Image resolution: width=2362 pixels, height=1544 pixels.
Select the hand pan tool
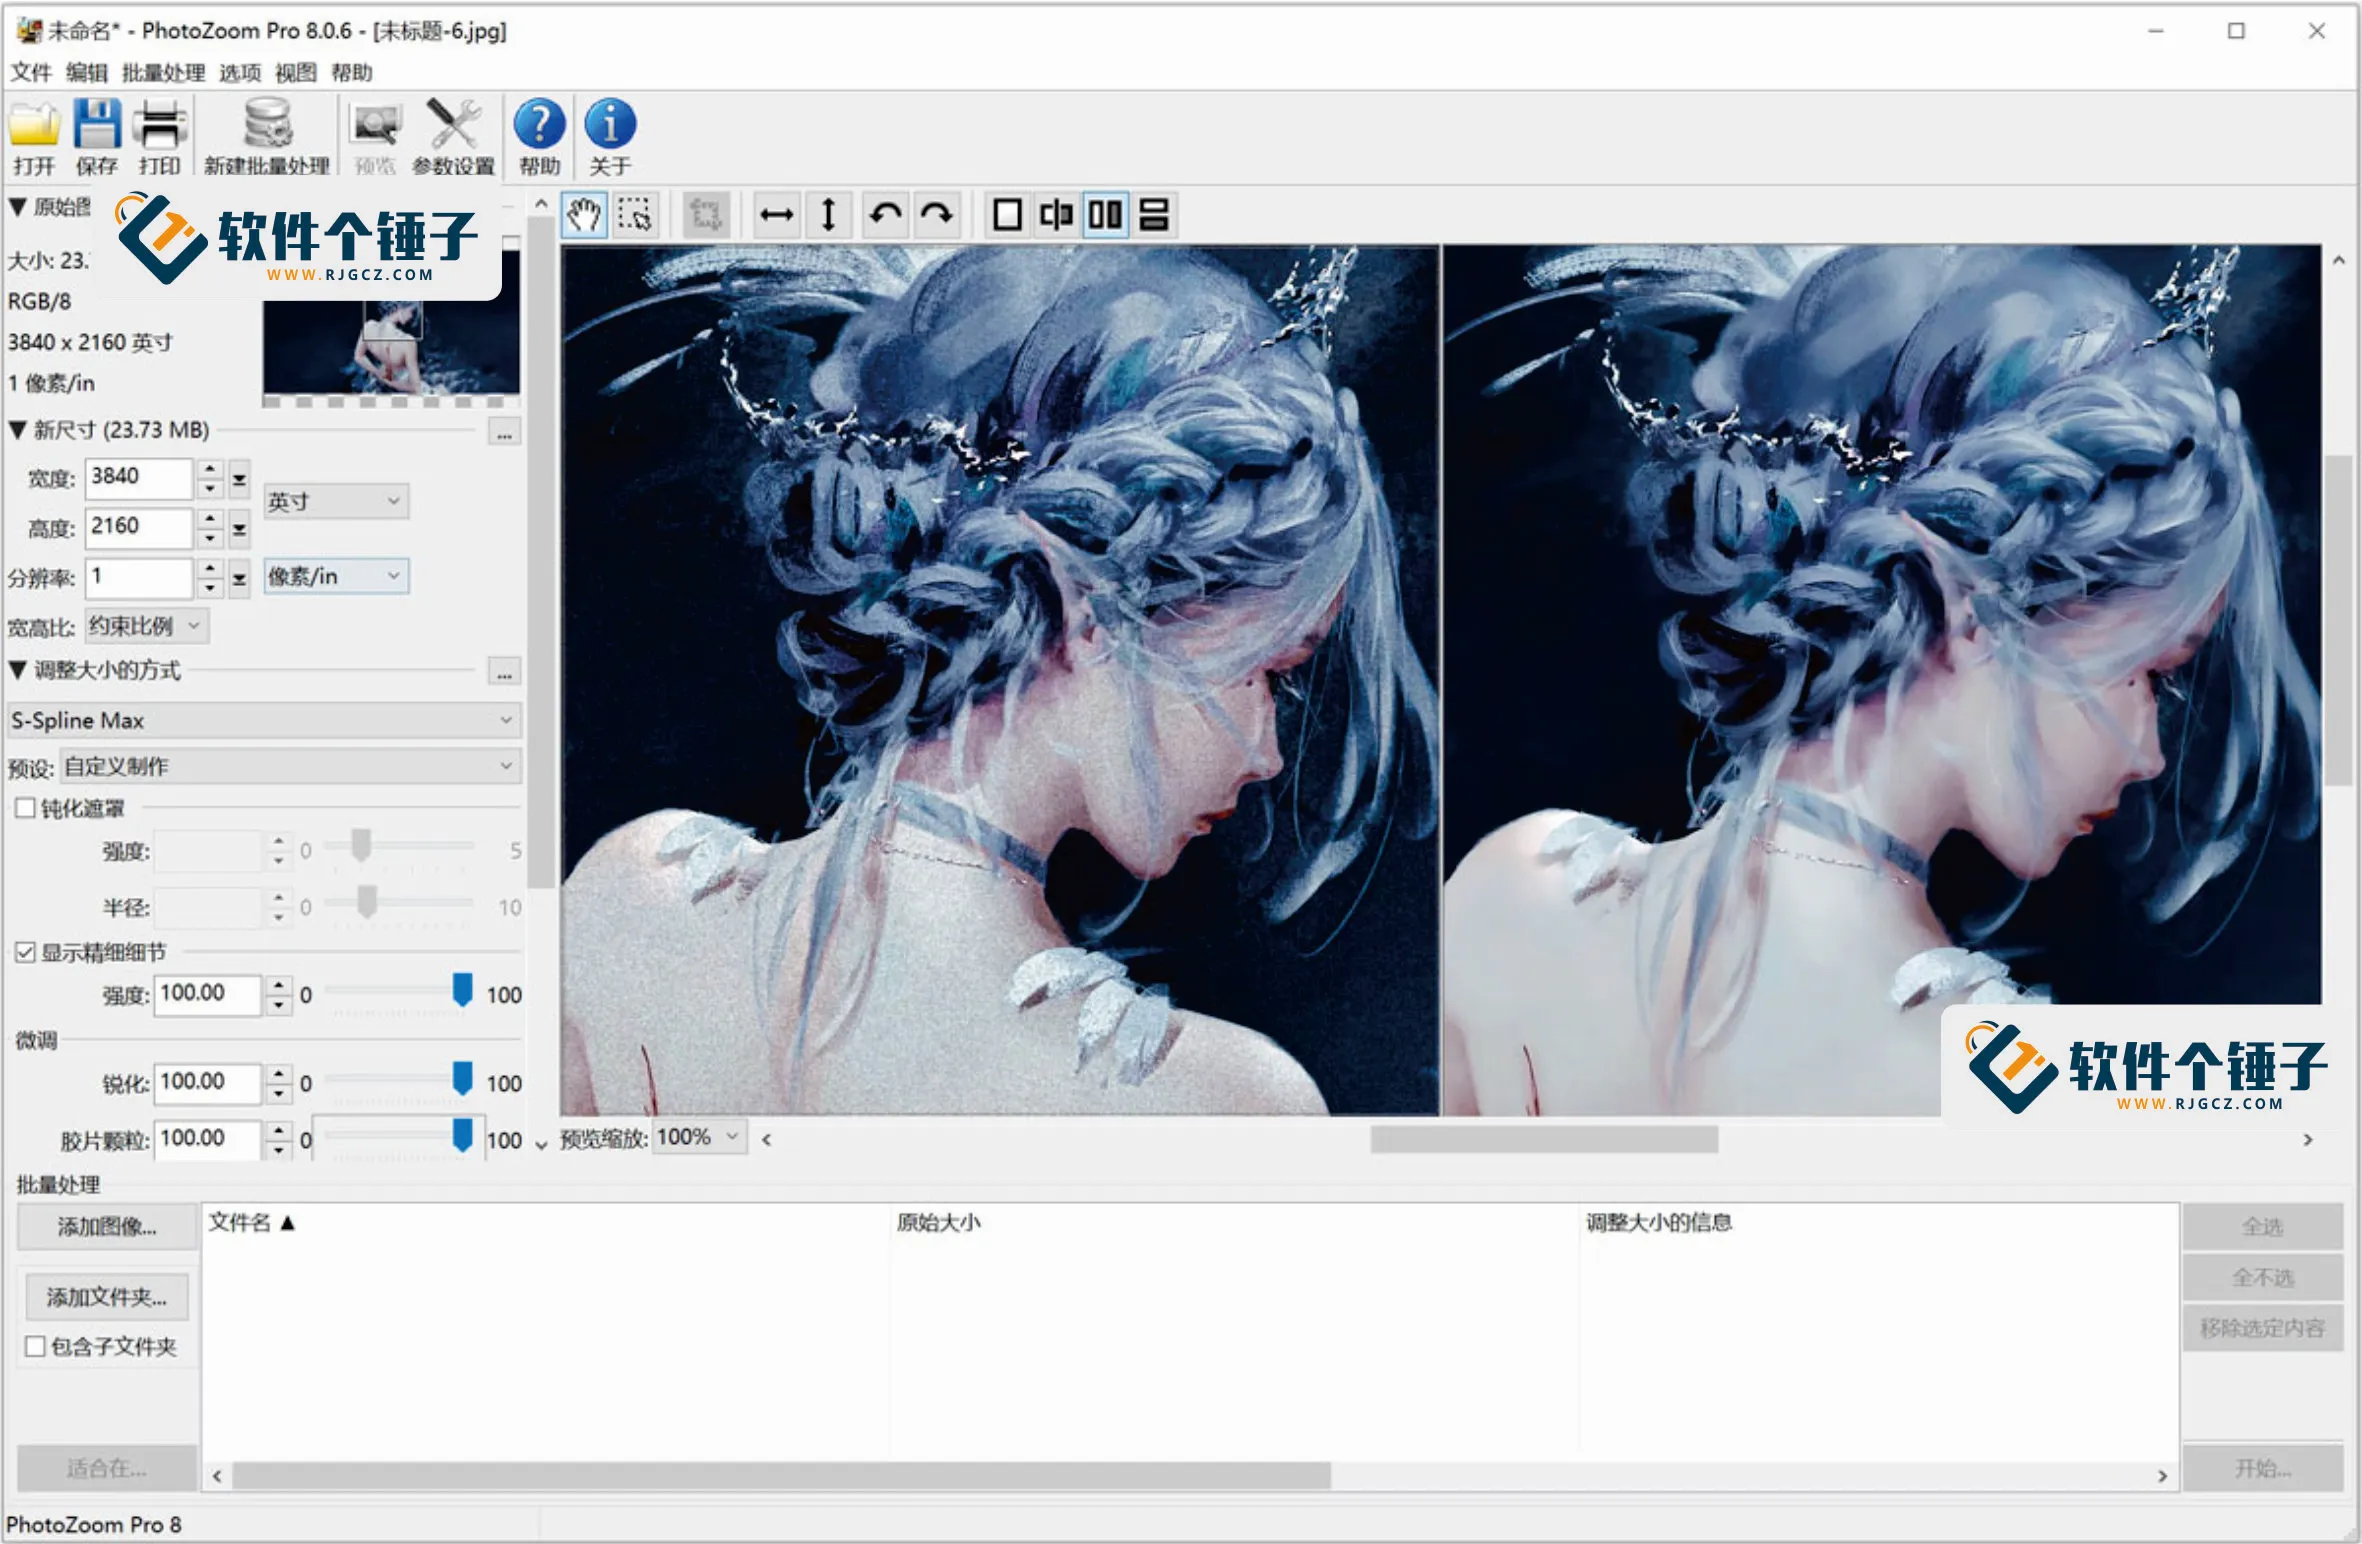584,215
